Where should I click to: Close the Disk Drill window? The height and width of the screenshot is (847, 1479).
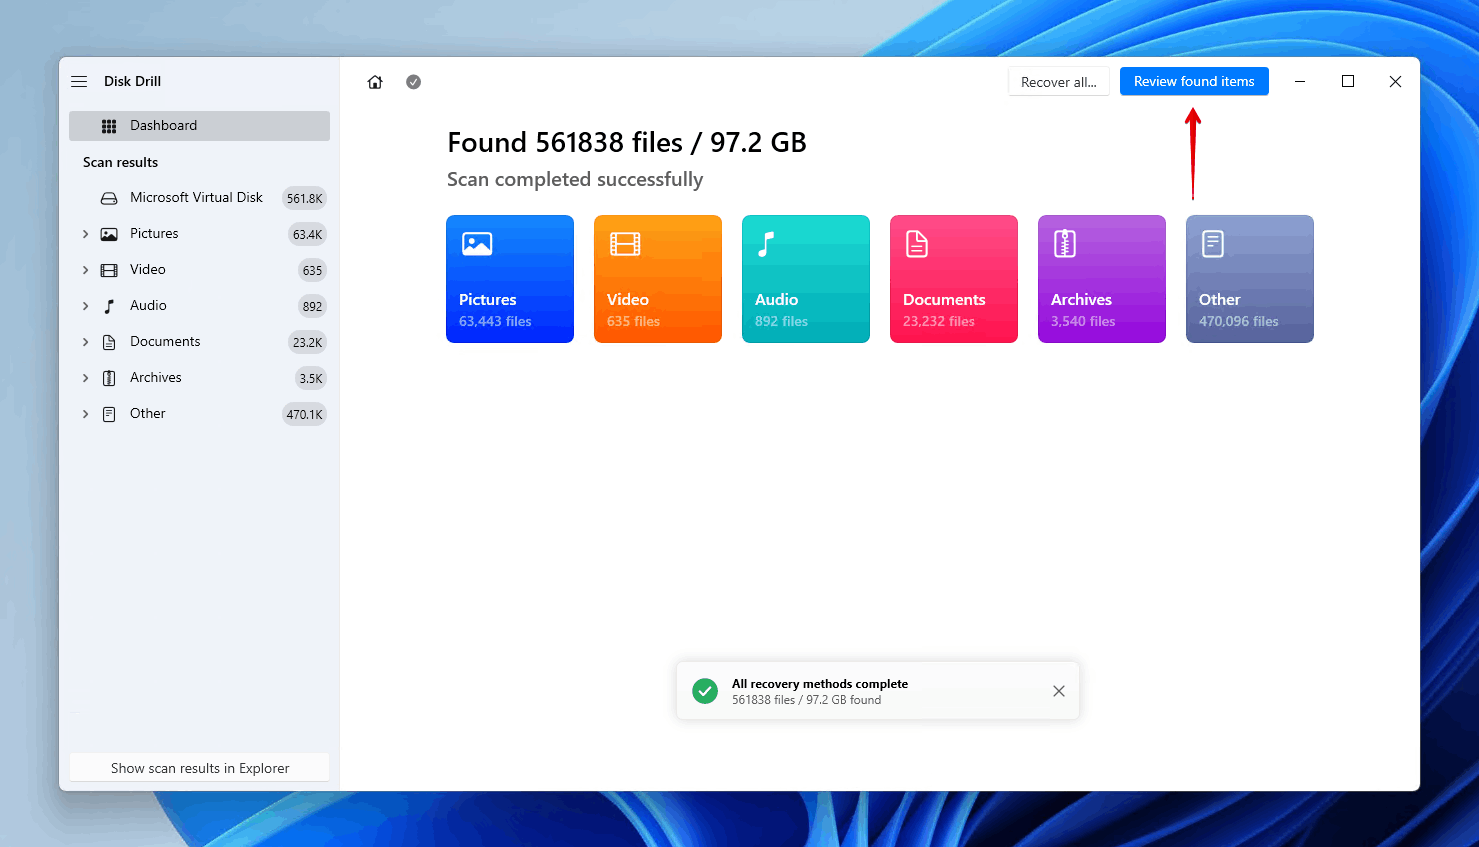click(x=1395, y=82)
